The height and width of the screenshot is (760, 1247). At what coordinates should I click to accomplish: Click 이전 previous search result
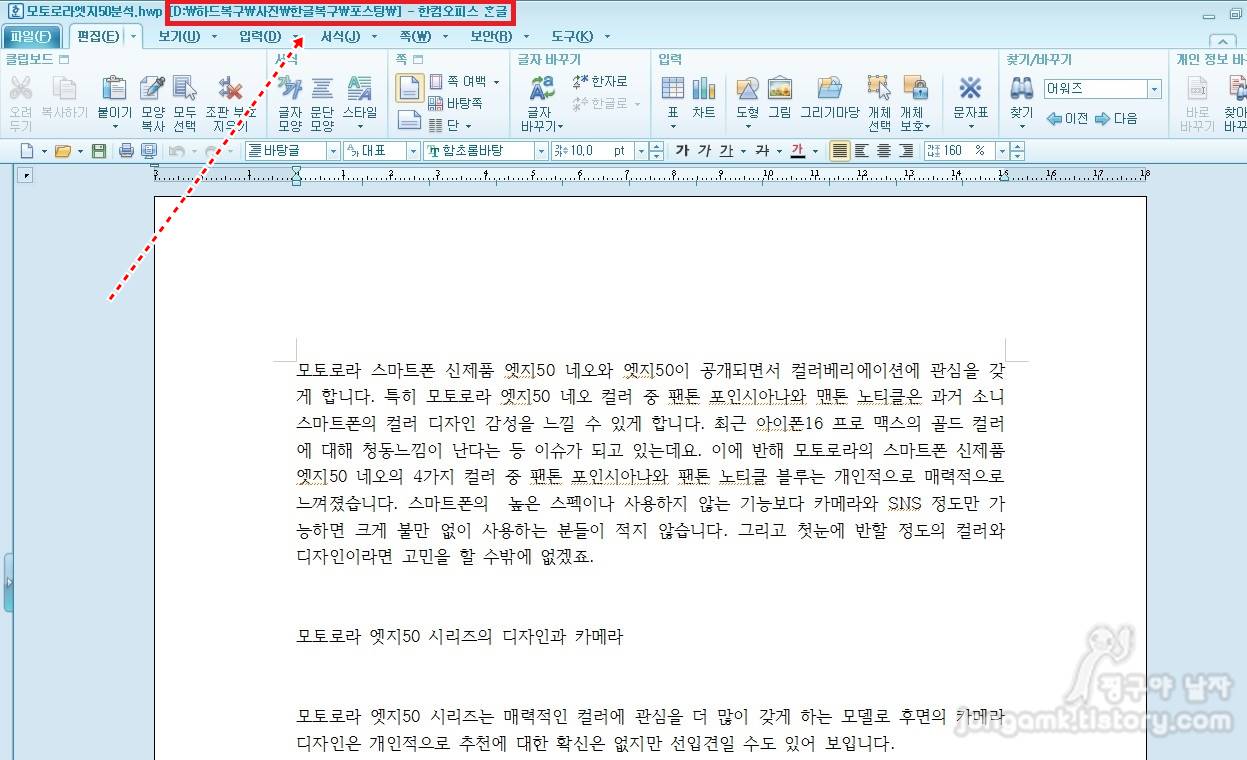tap(1067, 118)
